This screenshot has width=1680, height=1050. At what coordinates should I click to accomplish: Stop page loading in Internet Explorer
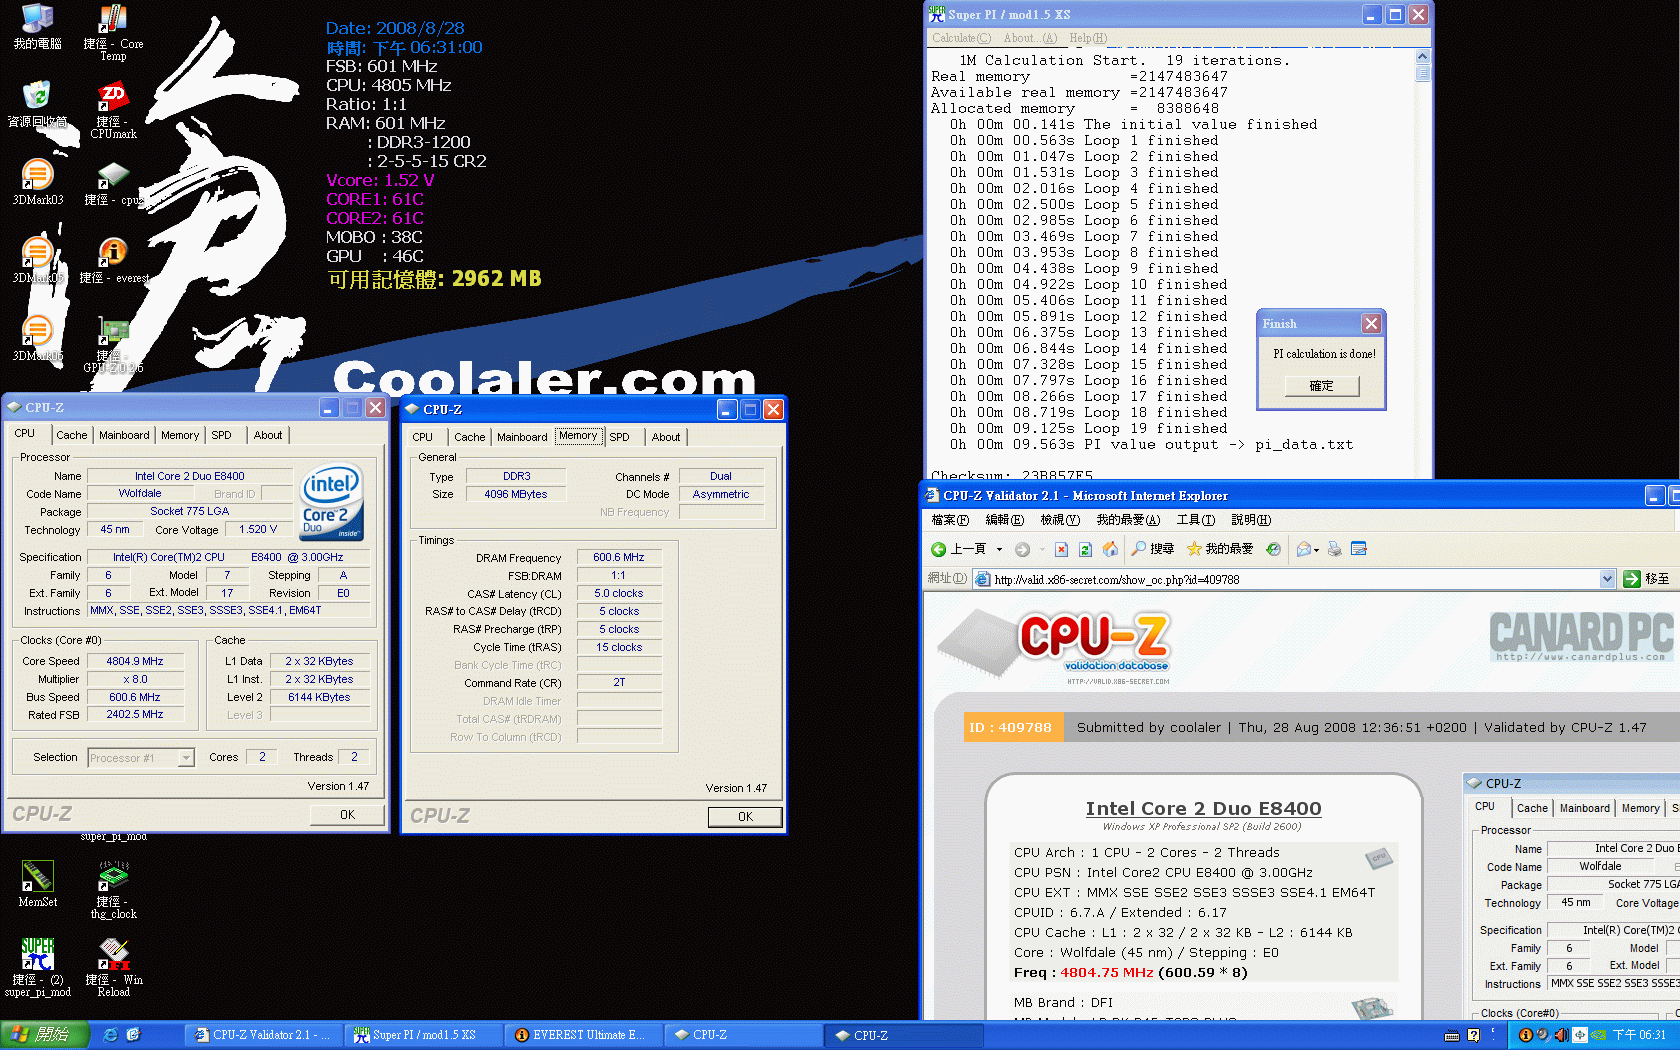1061,549
